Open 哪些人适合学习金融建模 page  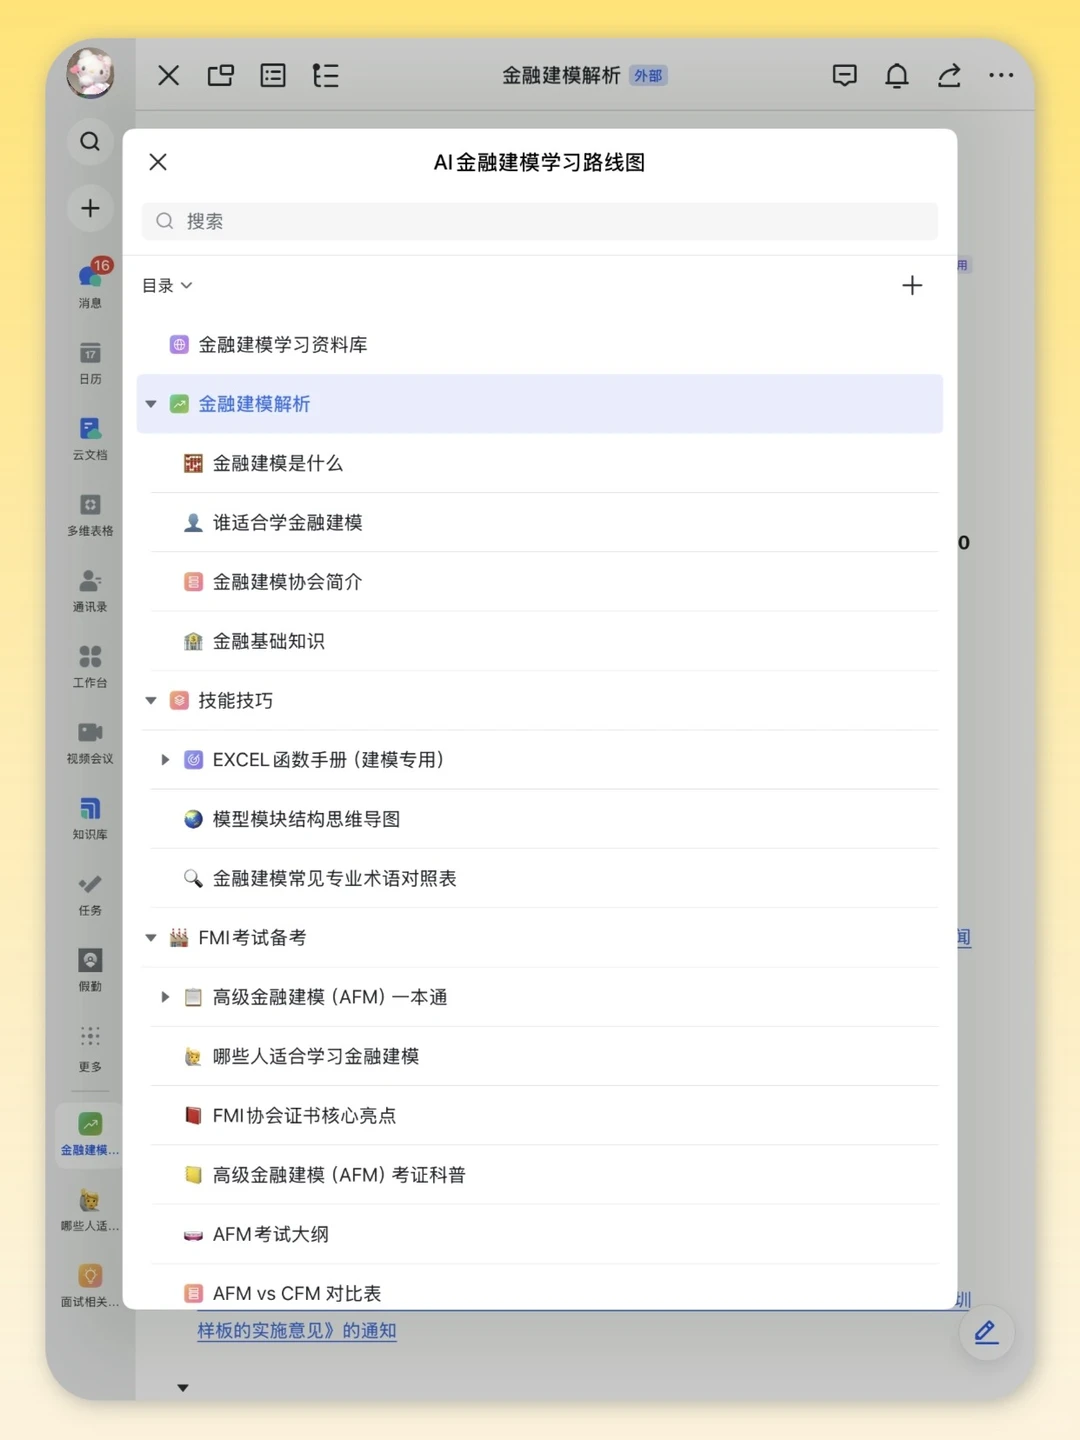tap(540, 1056)
